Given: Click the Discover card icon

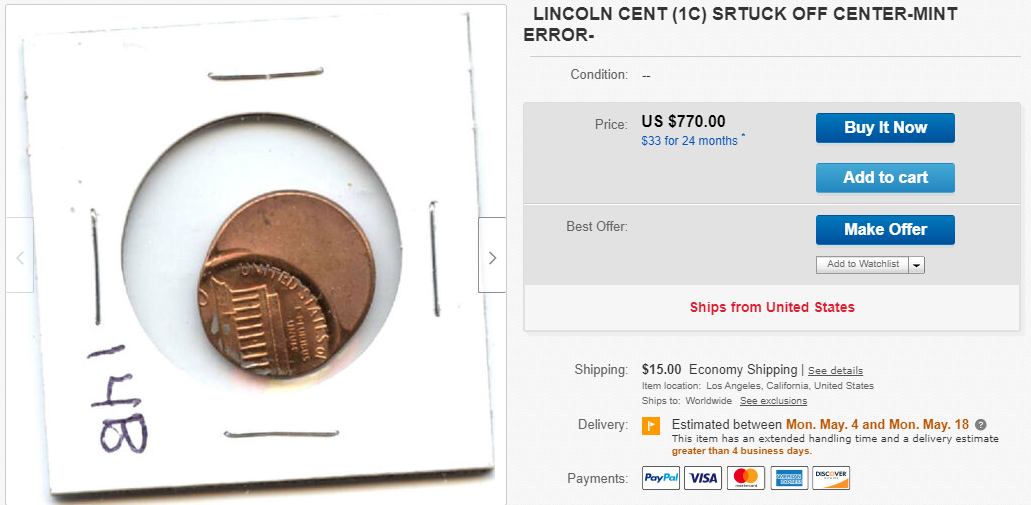Looking at the screenshot, I should pyautogui.click(x=831, y=478).
